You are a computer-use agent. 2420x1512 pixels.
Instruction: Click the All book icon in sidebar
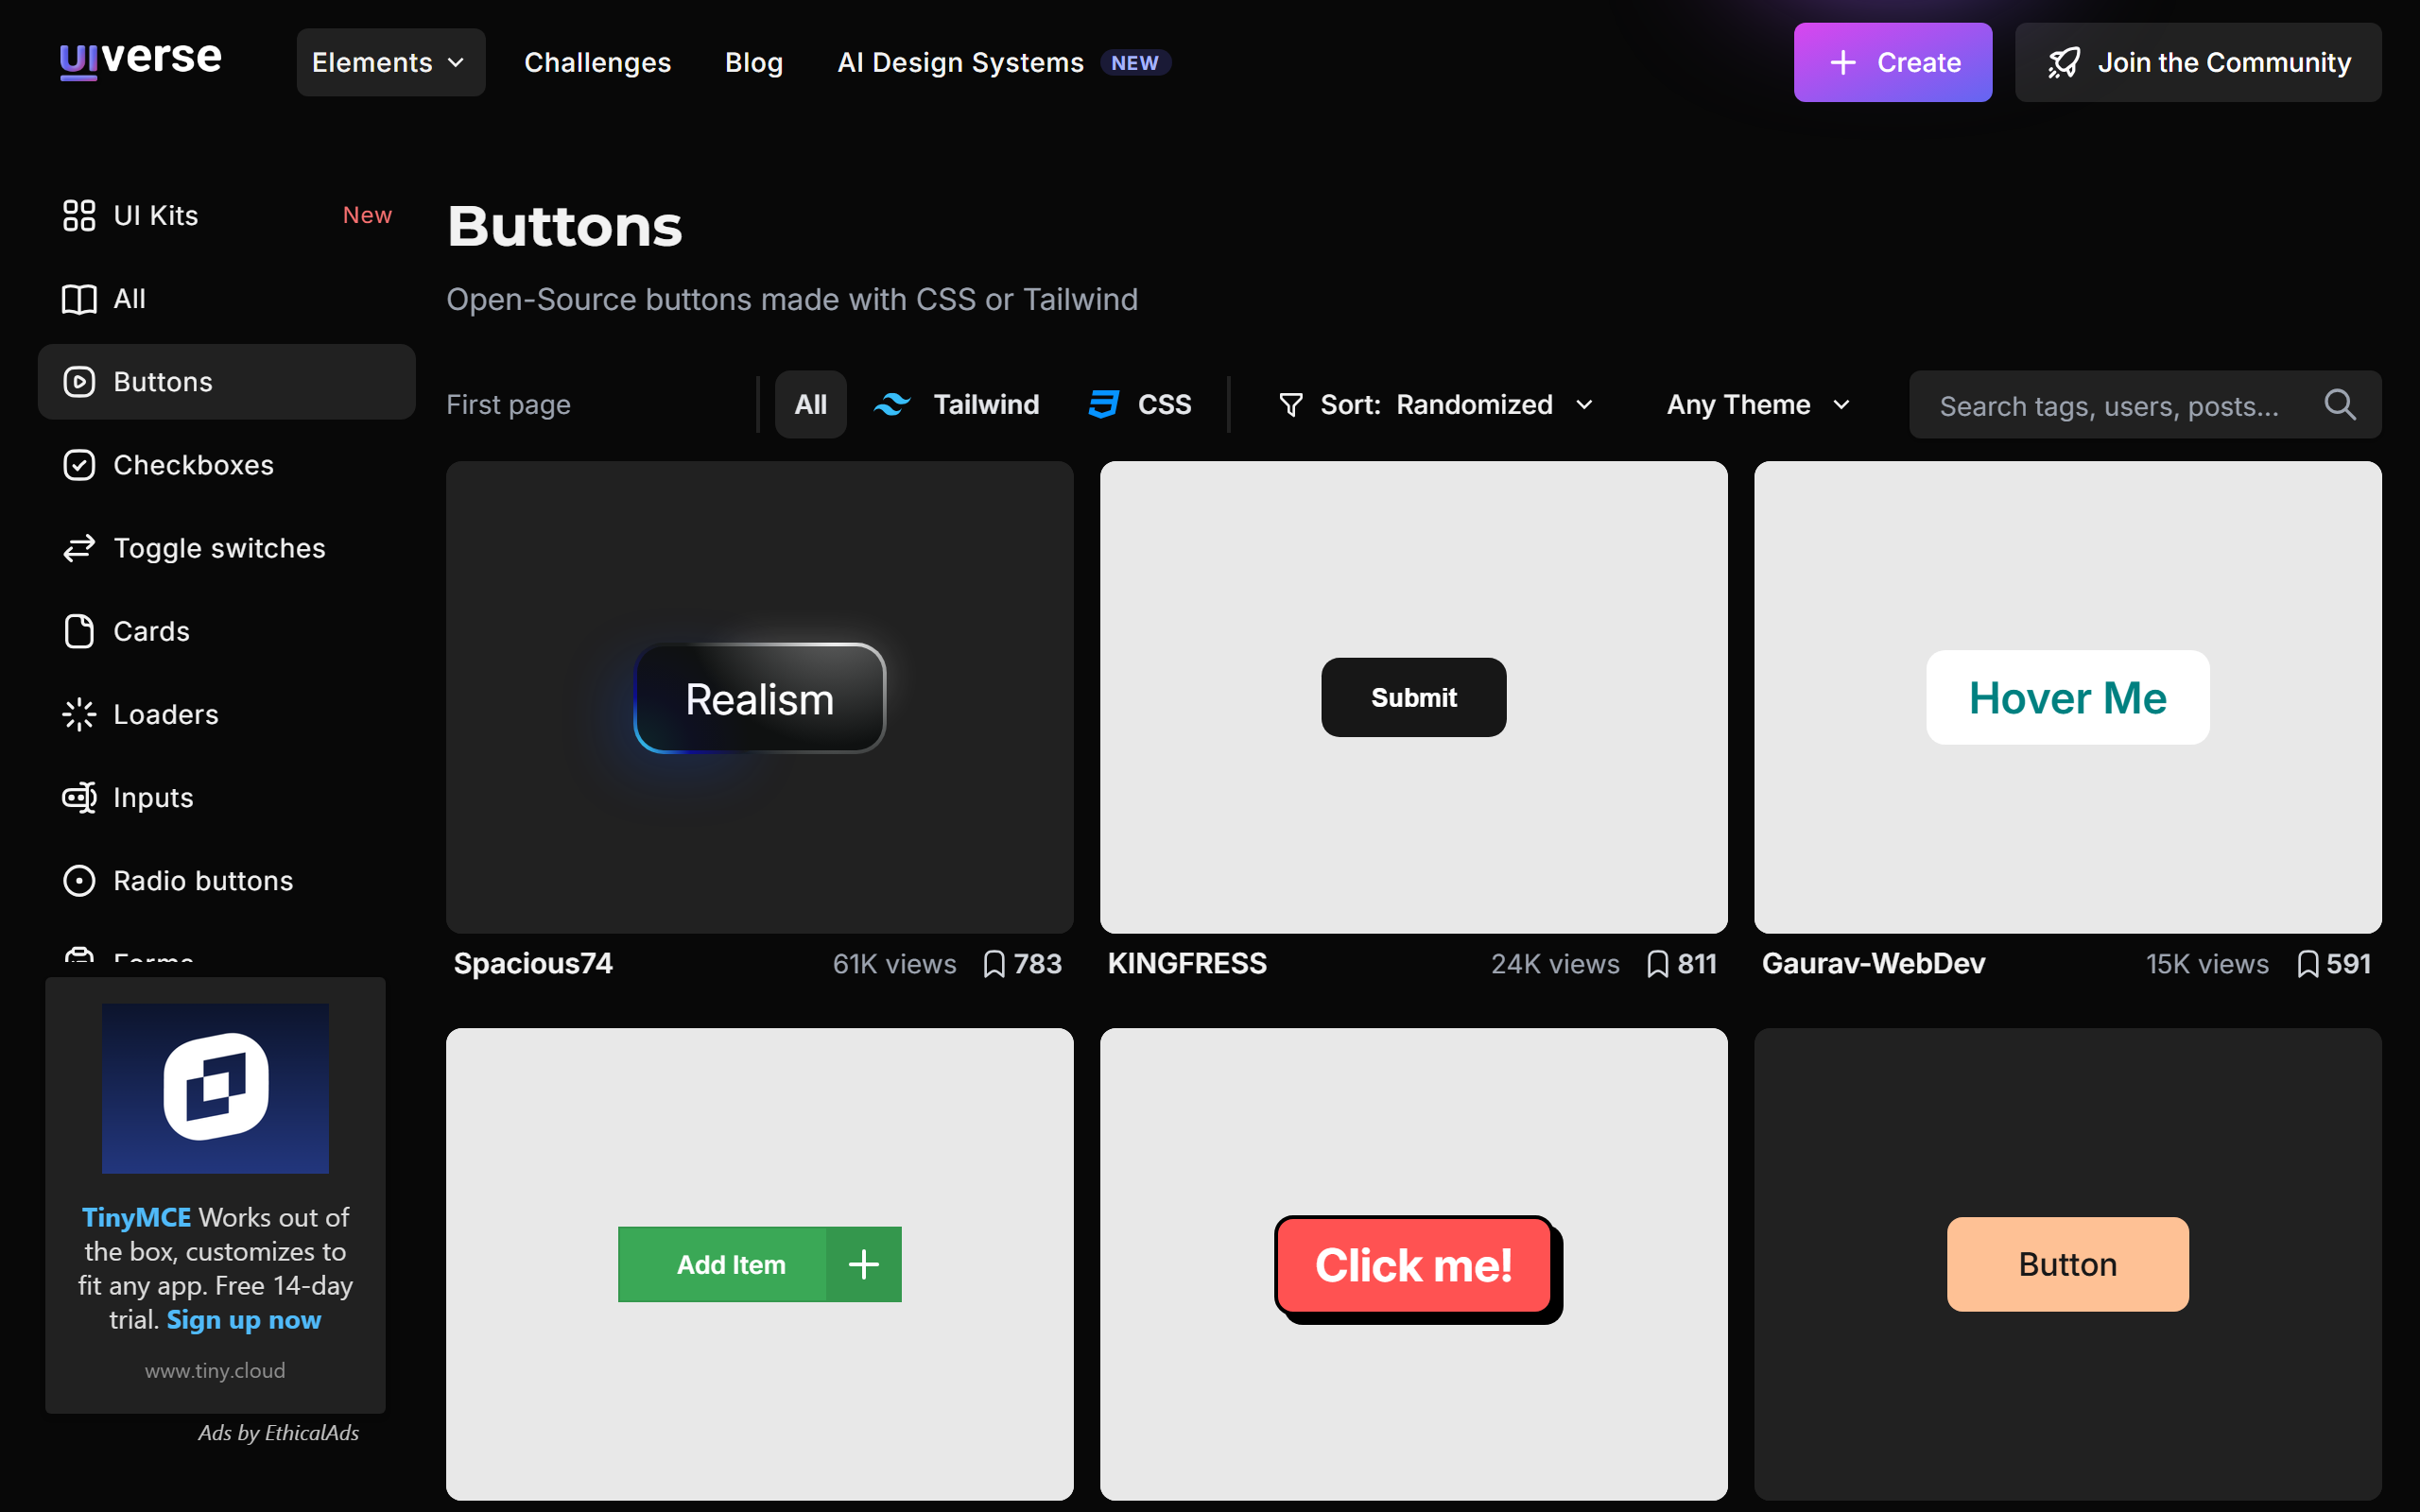[79, 299]
